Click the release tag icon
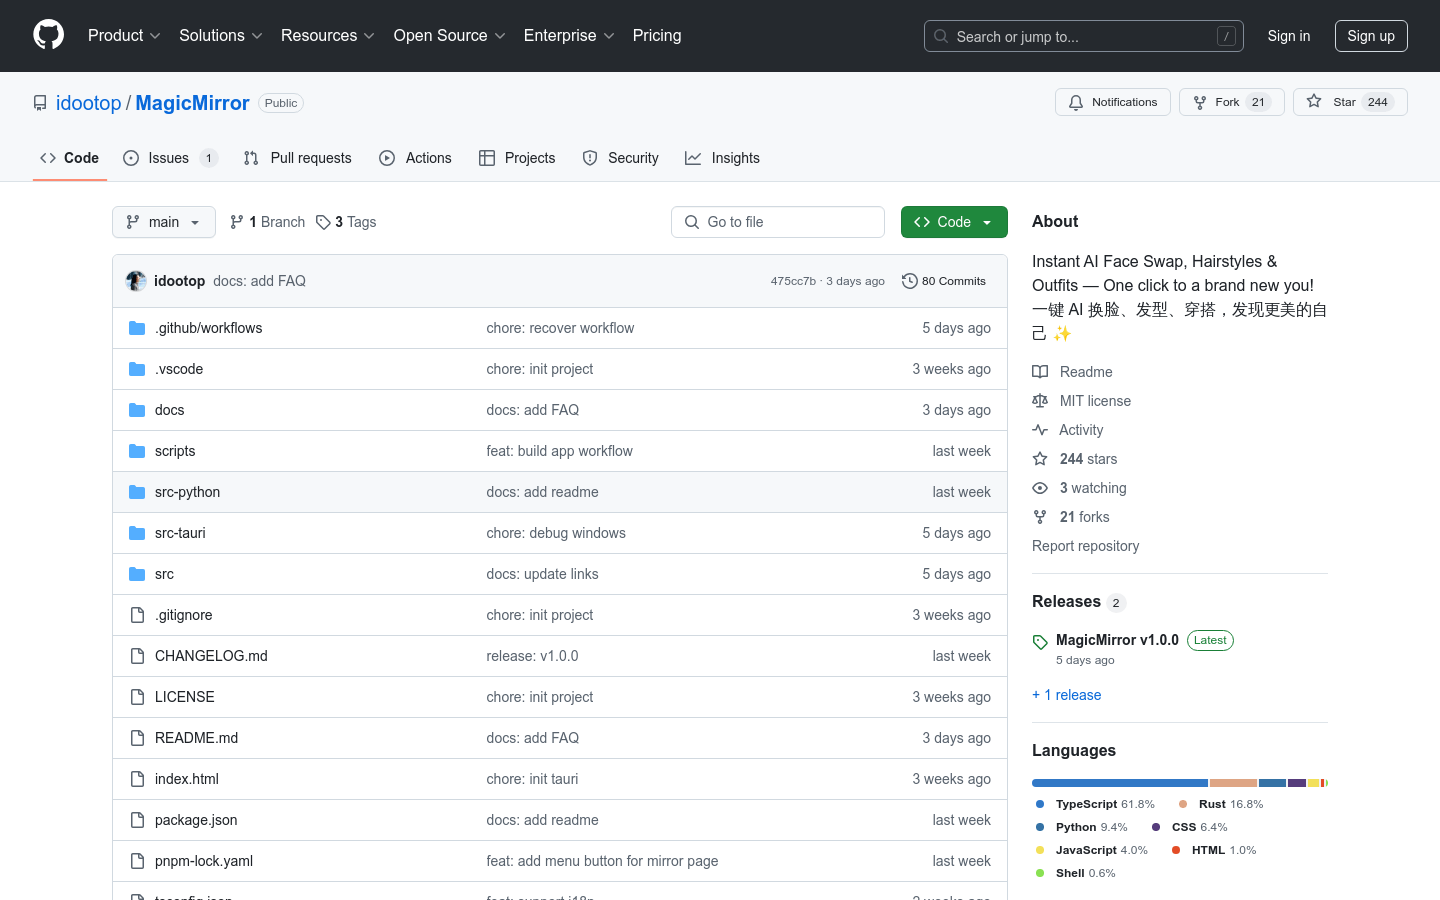This screenshot has height=900, width=1440. (1040, 642)
